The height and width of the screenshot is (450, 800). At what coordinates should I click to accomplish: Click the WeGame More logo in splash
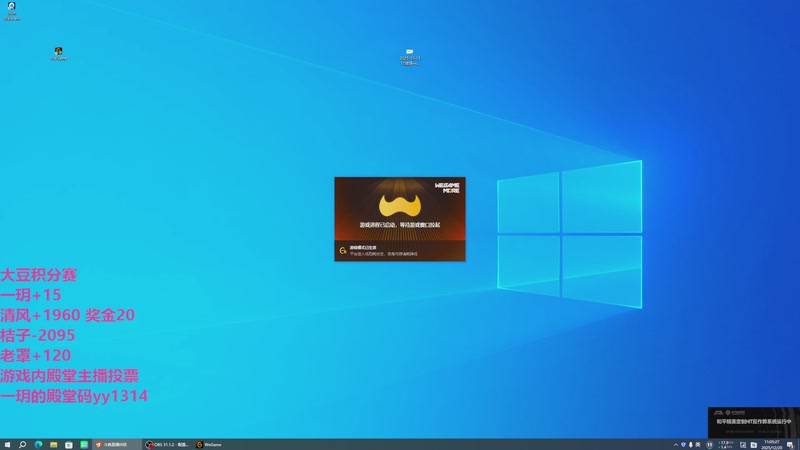click(447, 188)
